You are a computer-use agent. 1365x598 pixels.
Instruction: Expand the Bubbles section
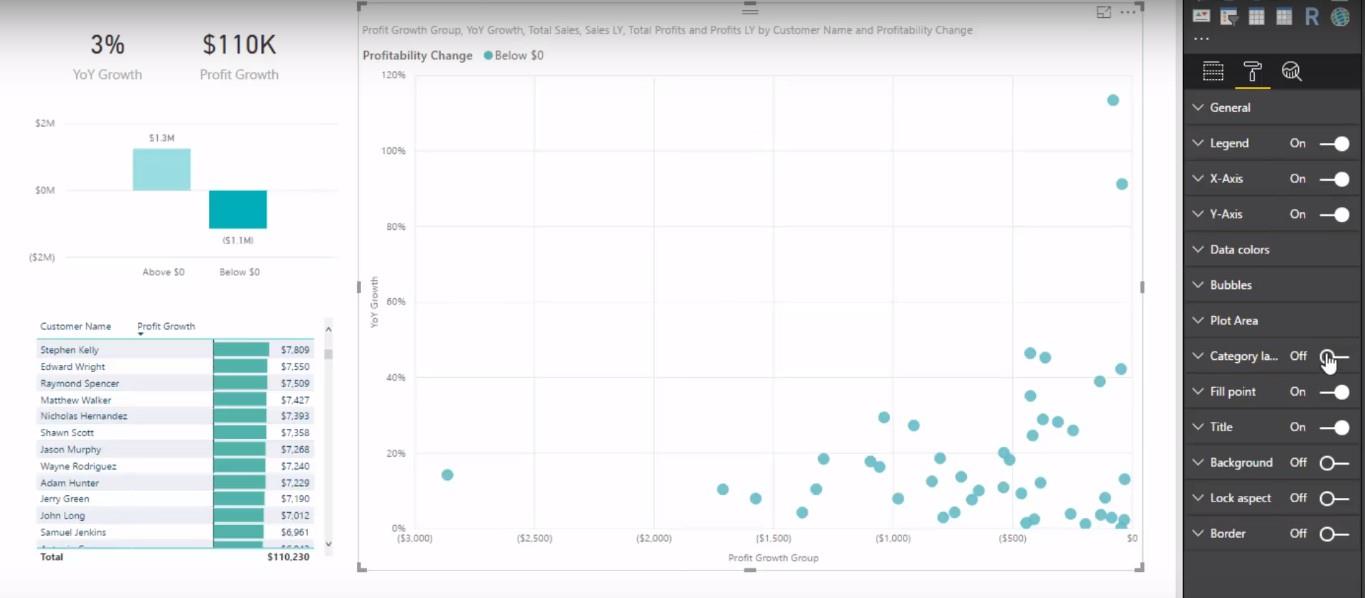(x=1271, y=285)
